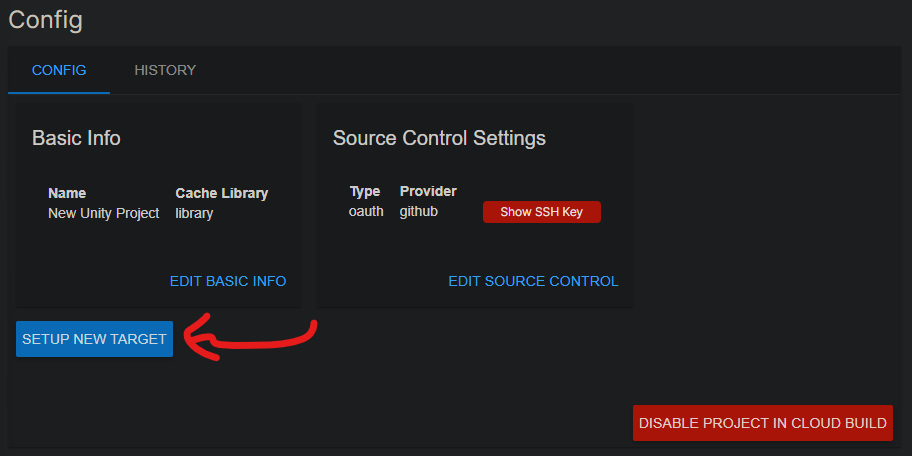
Task: Click the Name field label
Action: (x=67, y=193)
